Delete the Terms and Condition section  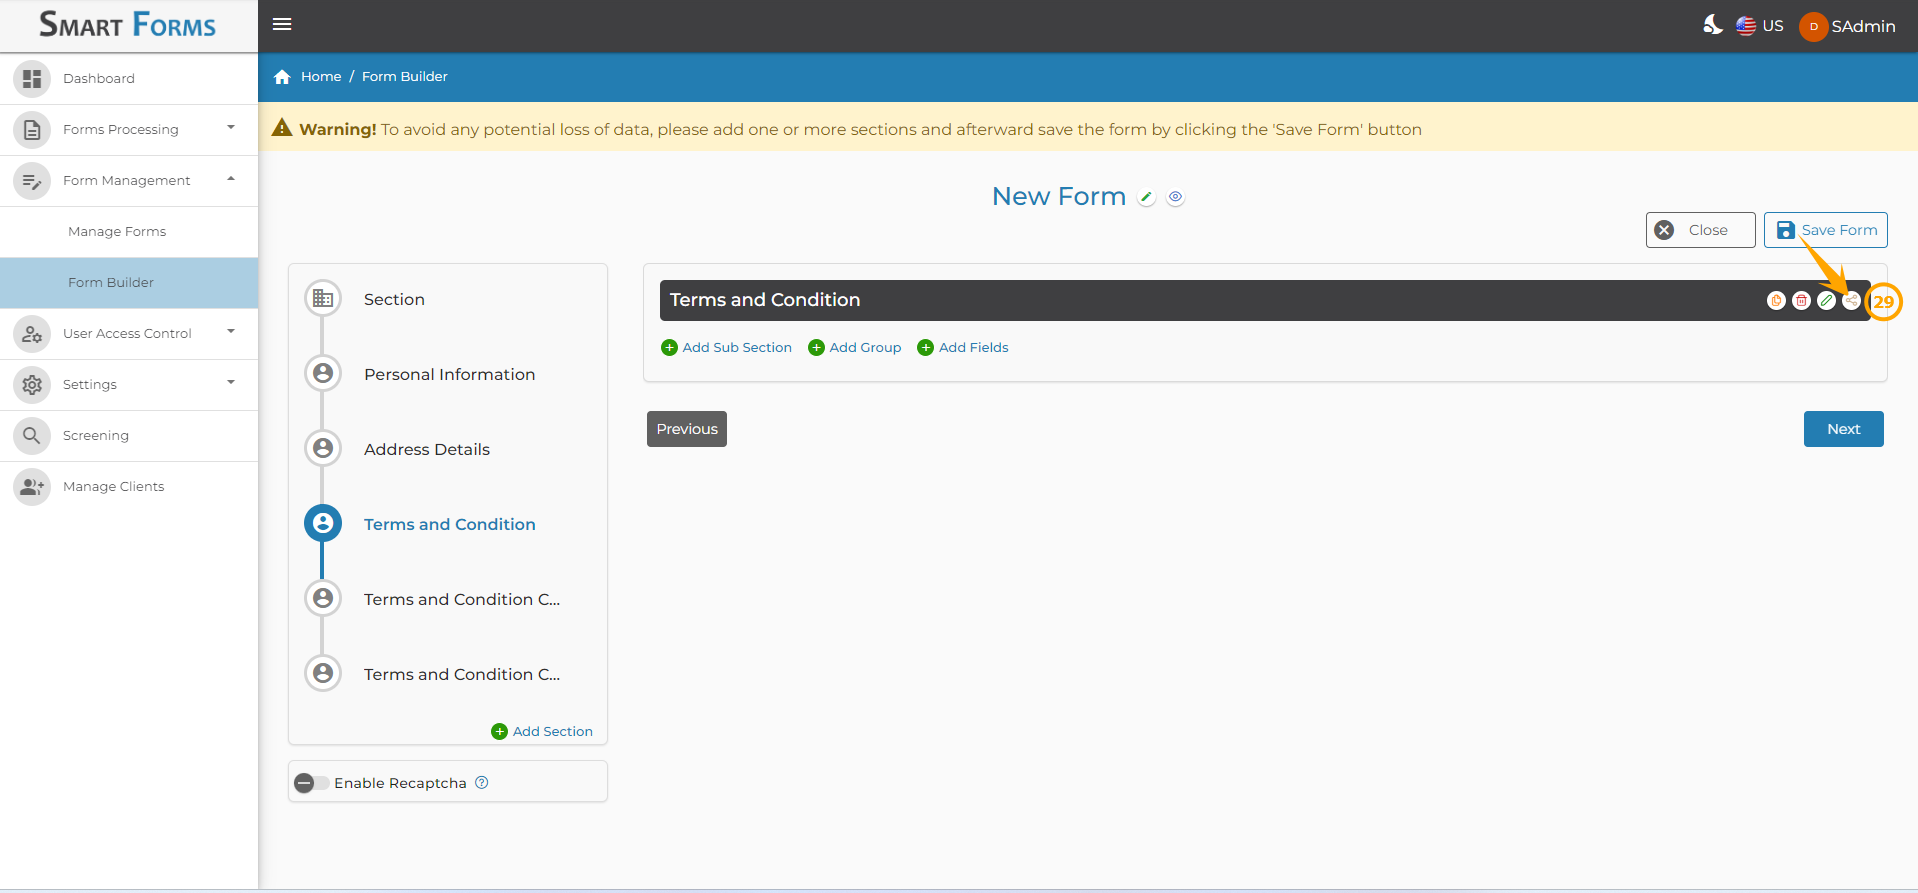[x=1801, y=300]
